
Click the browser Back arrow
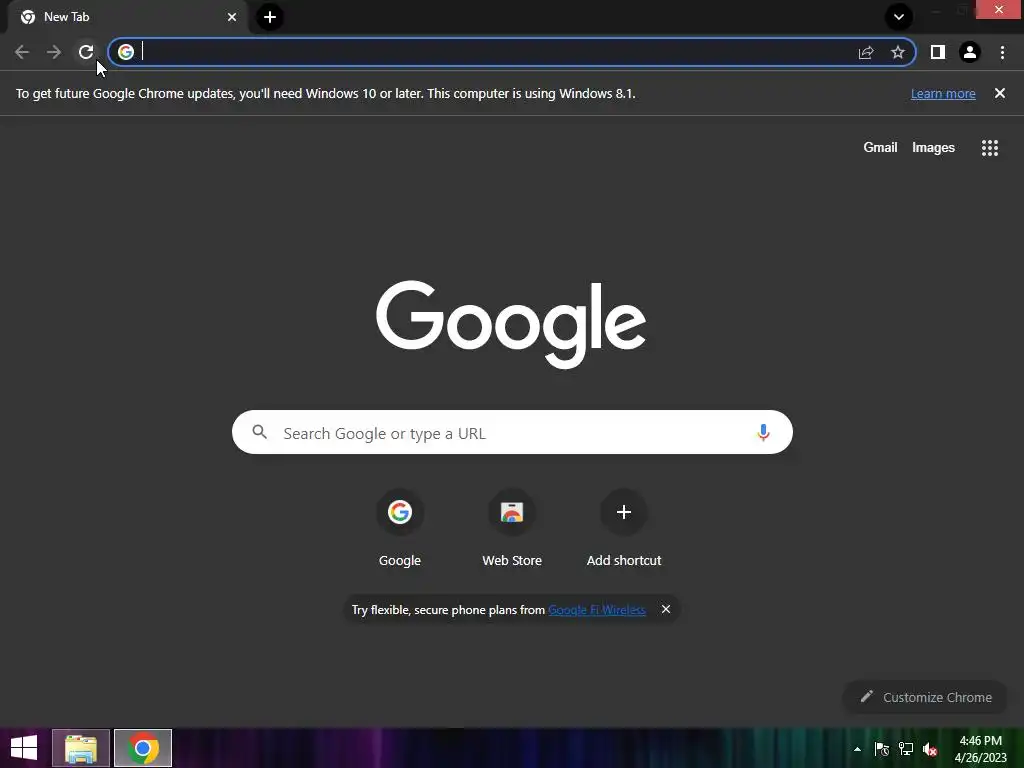pyautogui.click(x=22, y=52)
